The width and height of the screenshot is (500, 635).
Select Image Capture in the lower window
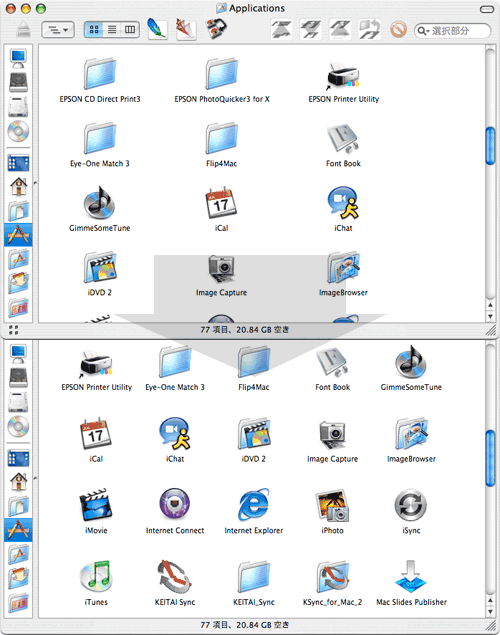click(332, 434)
